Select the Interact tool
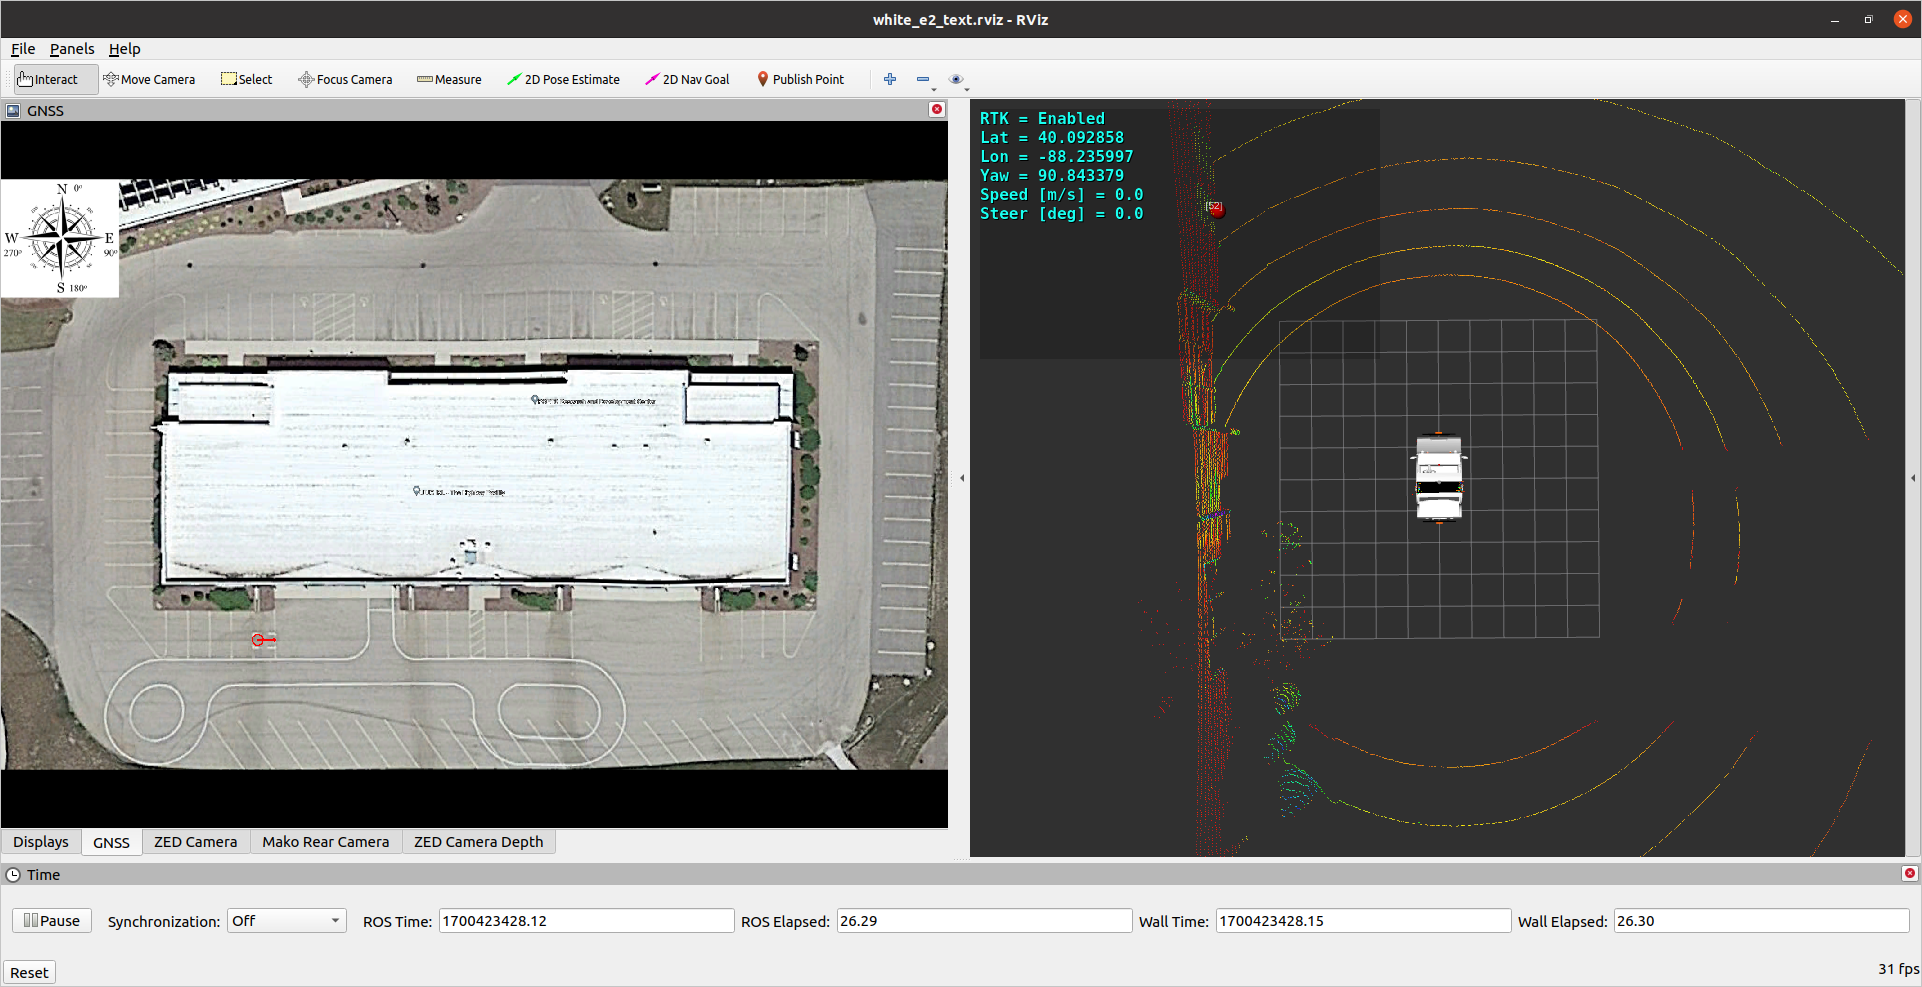The image size is (1922, 987). click(x=48, y=80)
